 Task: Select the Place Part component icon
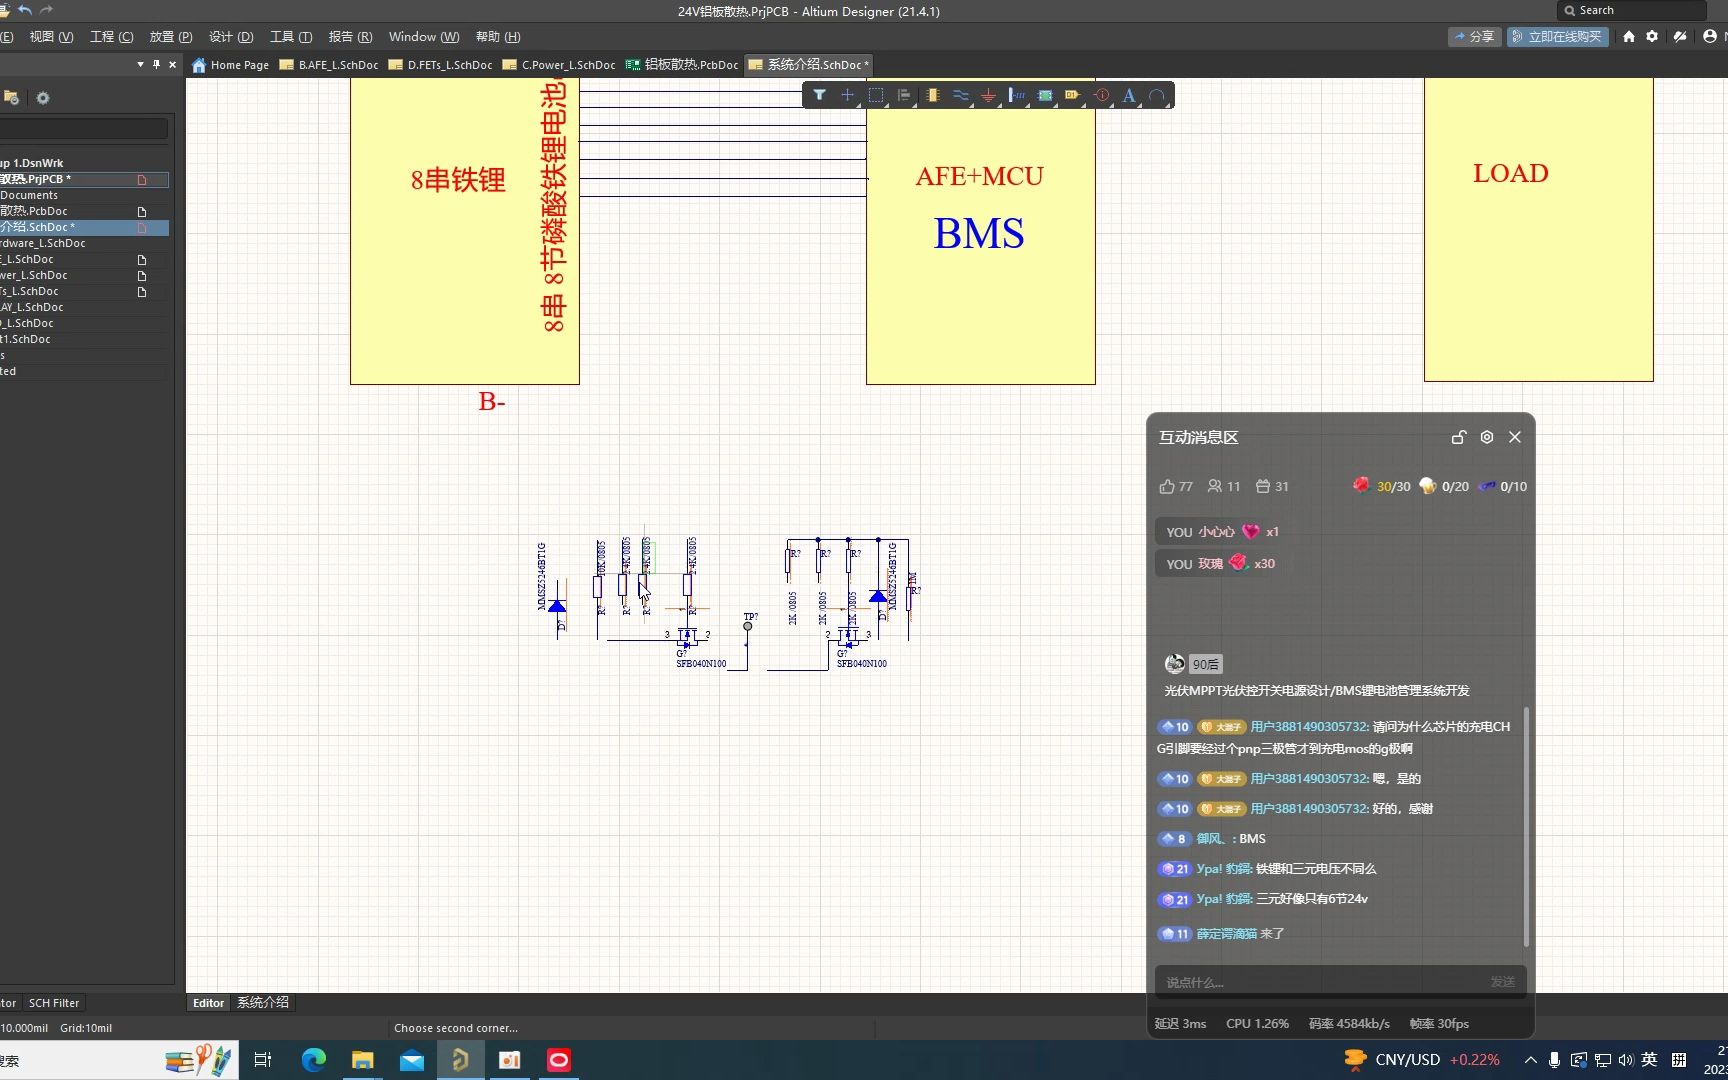point(932,95)
